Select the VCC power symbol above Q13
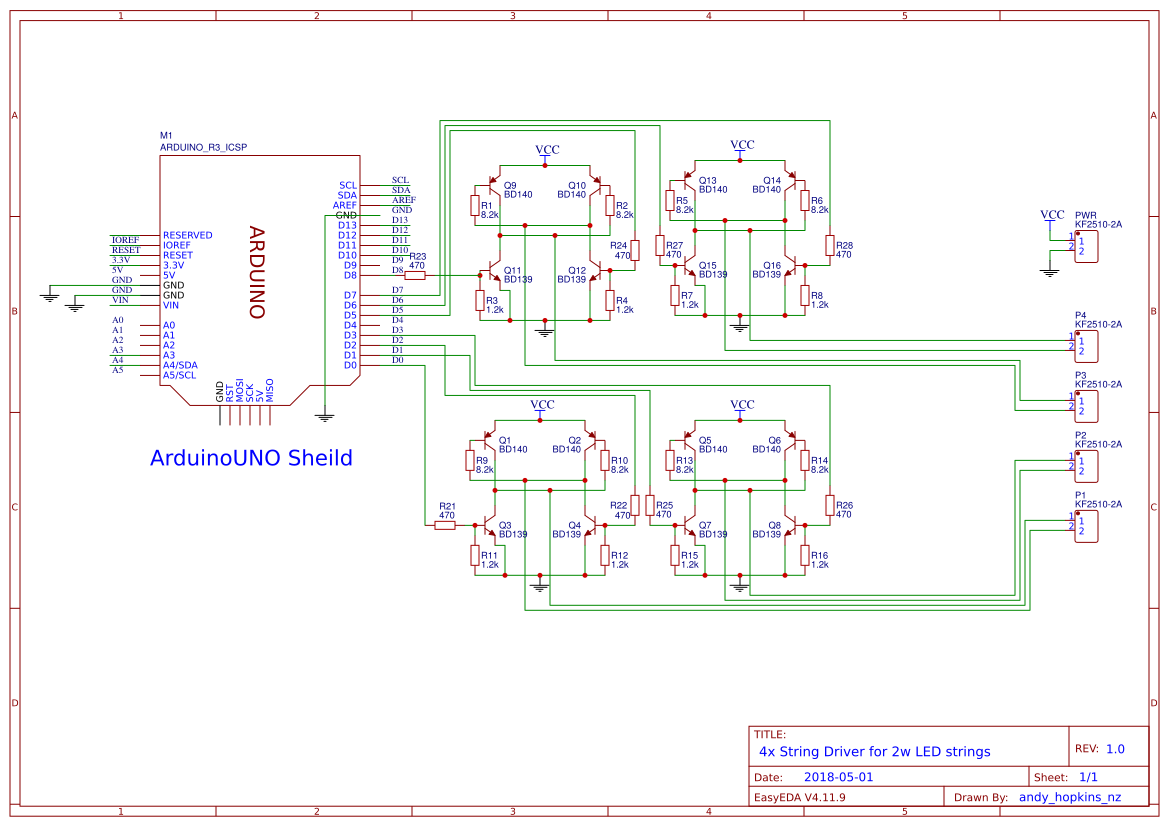This screenshot has width=1169, height=827. click(x=741, y=146)
